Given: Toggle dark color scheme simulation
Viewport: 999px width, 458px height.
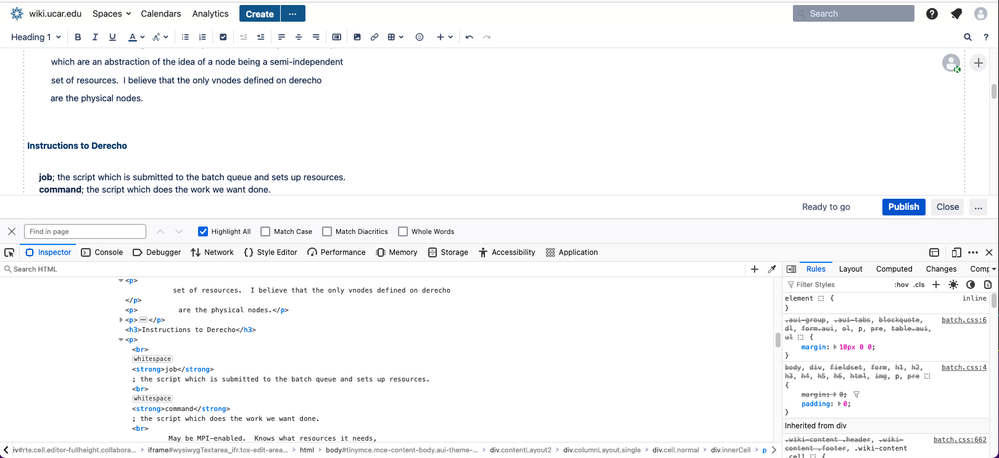Looking at the screenshot, I should click(x=970, y=285).
